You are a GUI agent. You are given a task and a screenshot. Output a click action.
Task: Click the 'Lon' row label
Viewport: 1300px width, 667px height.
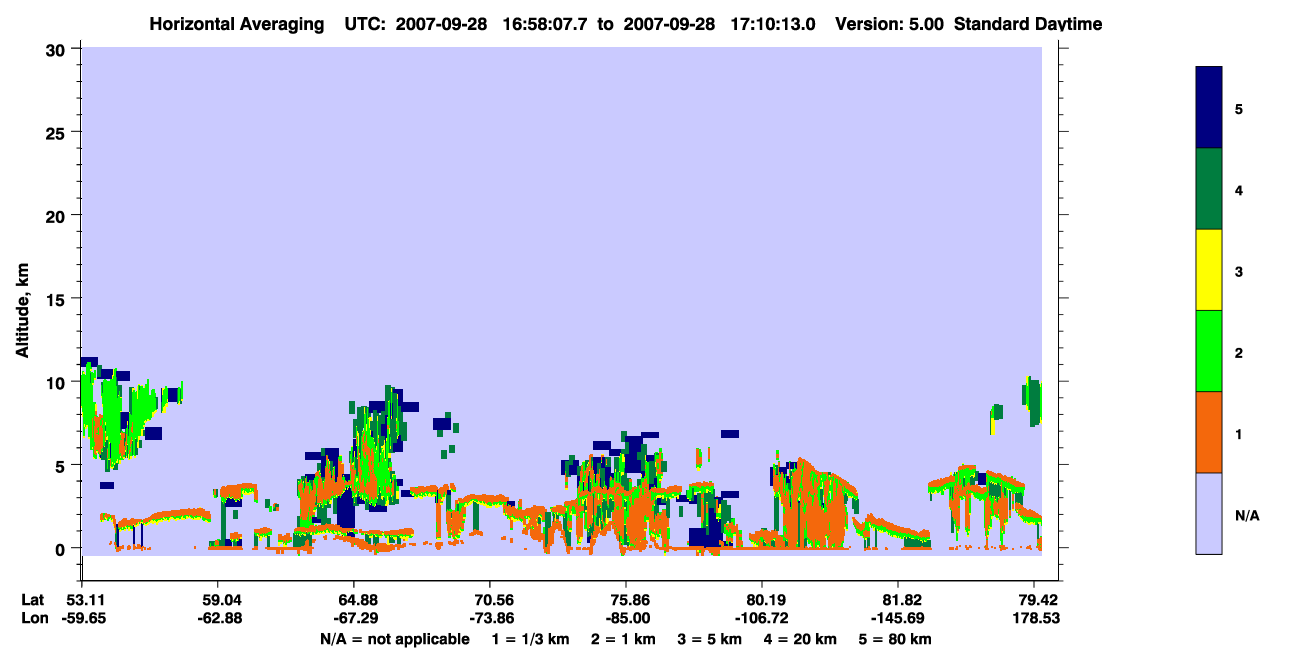(33, 618)
